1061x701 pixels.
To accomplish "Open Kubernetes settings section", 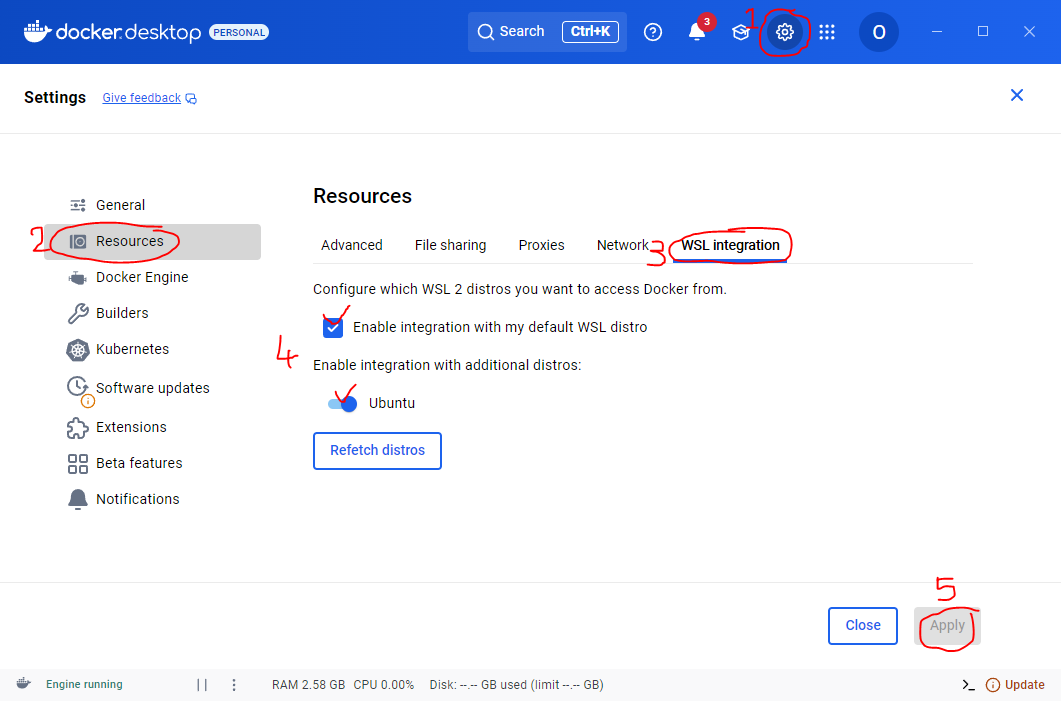I will click(152, 349).
